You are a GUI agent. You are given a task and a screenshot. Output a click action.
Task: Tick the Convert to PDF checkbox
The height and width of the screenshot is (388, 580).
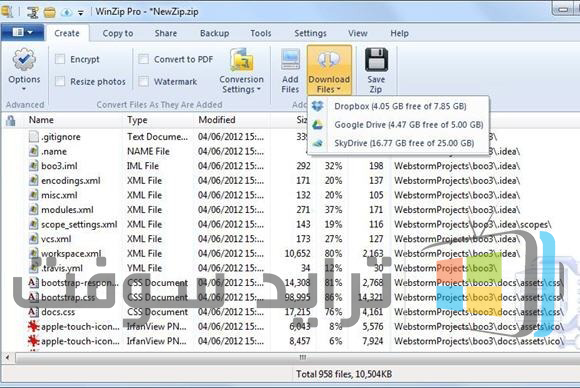click(x=144, y=59)
